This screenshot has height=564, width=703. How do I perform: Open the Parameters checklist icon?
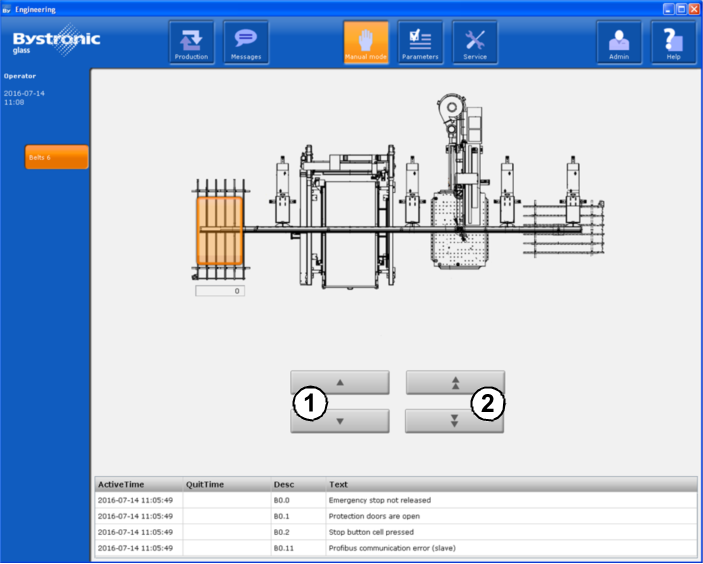(x=420, y=43)
